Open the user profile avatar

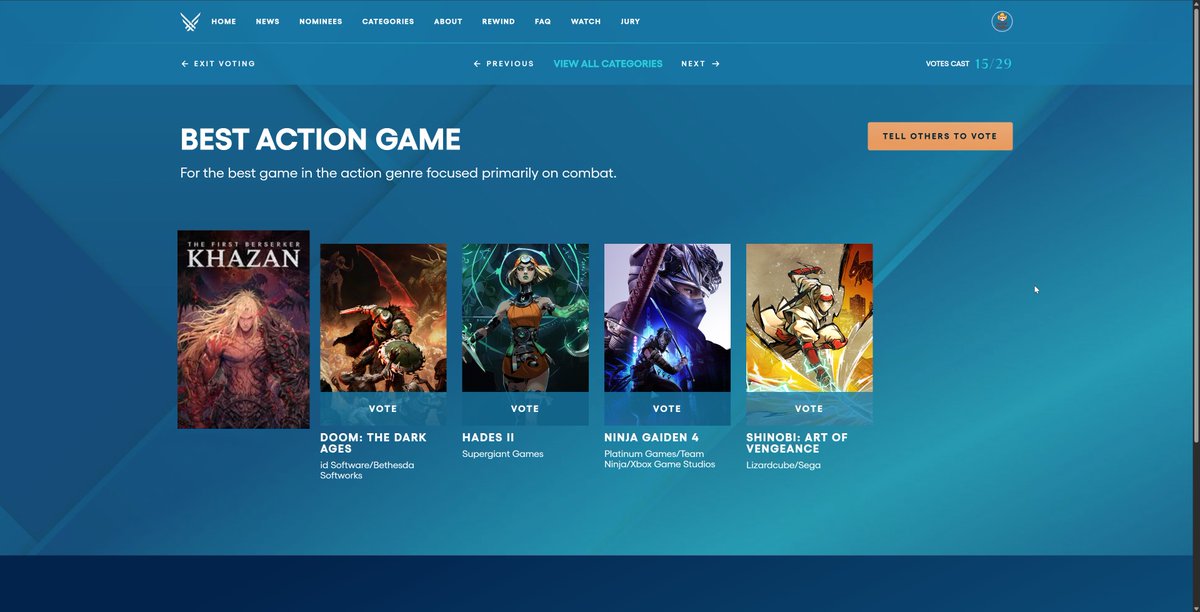tap(1001, 21)
